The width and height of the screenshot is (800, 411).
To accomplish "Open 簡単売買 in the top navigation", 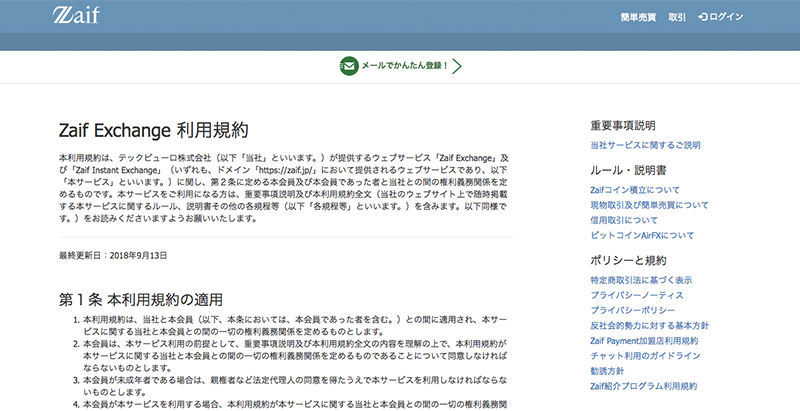I will [x=638, y=17].
